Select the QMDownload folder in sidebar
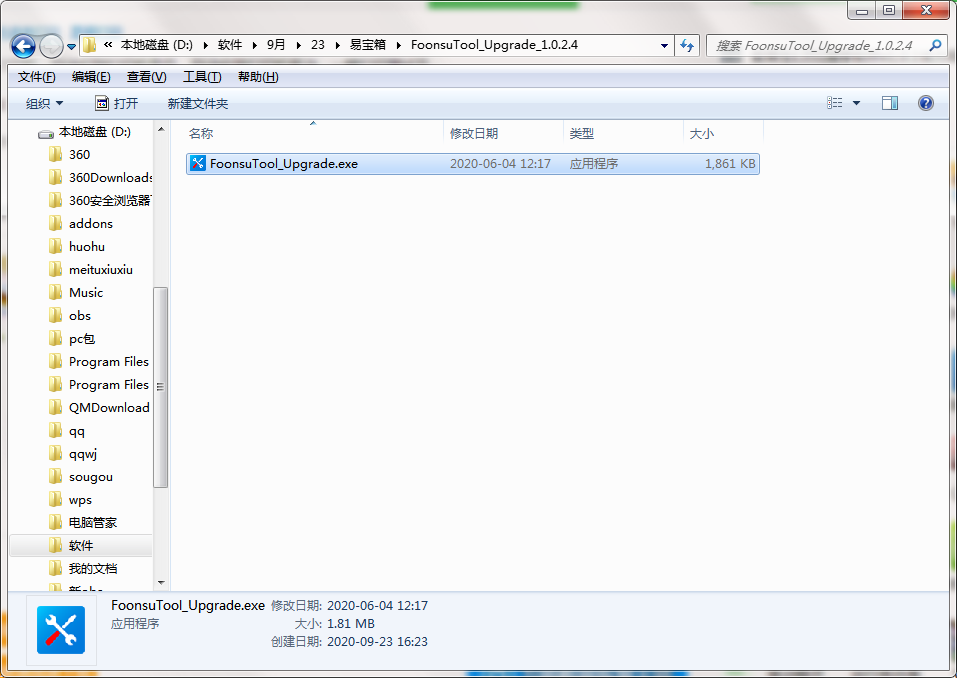 coord(108,408)
